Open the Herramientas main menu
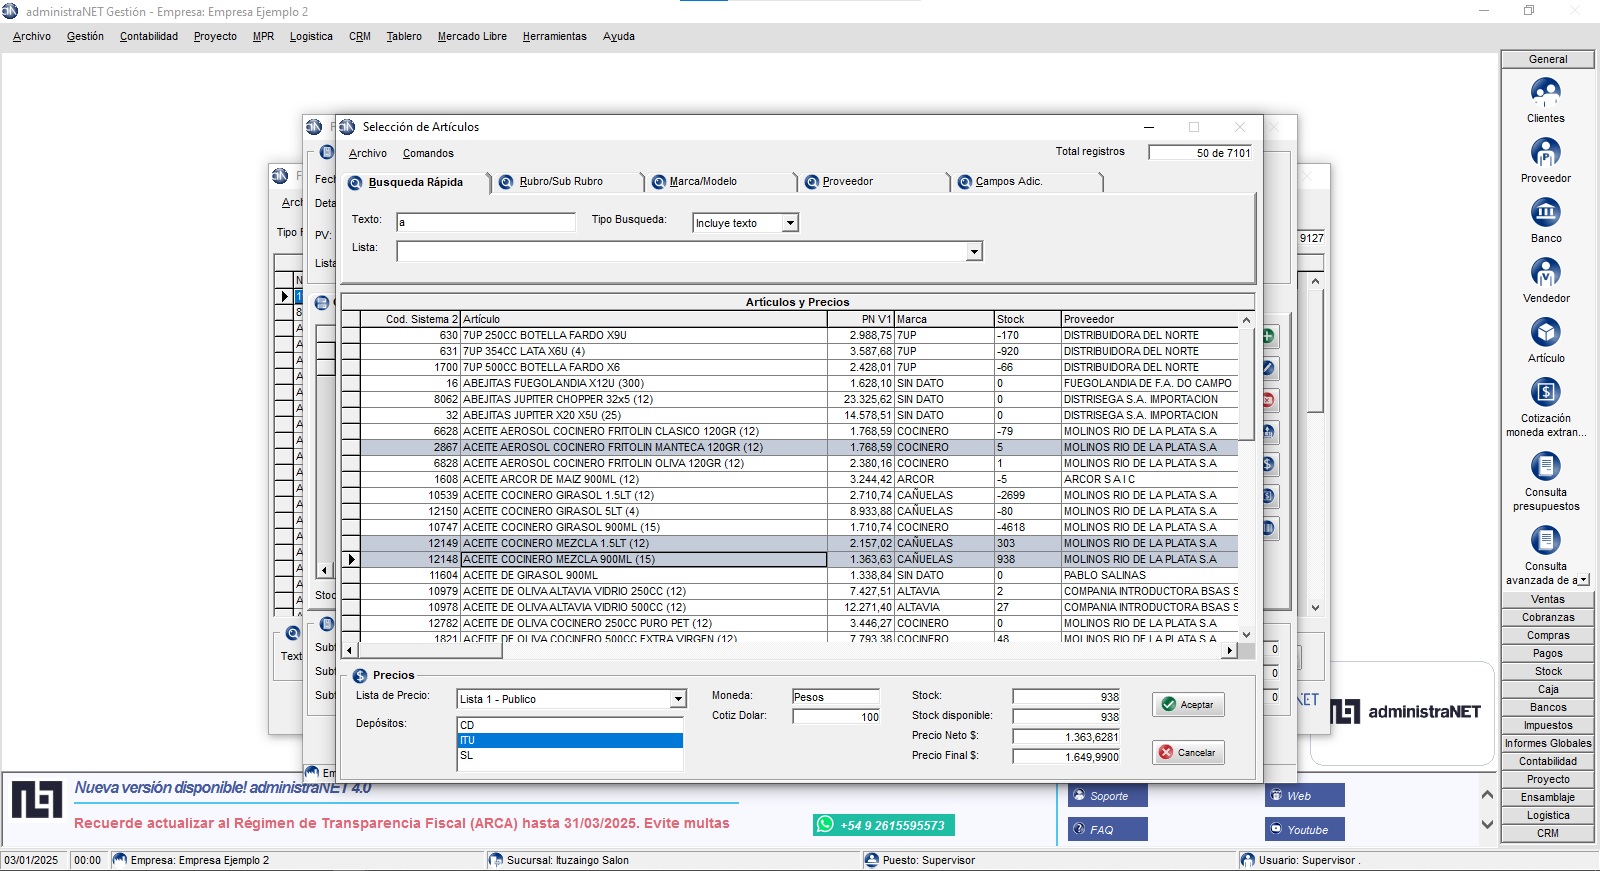 pos(555,37)
